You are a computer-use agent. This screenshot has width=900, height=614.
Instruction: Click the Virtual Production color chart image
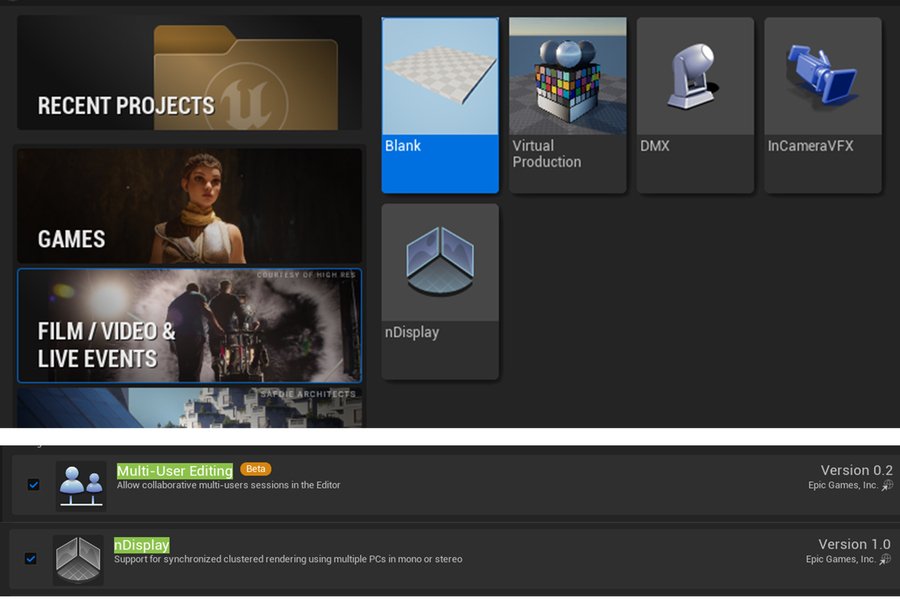(x=568, y=76)
